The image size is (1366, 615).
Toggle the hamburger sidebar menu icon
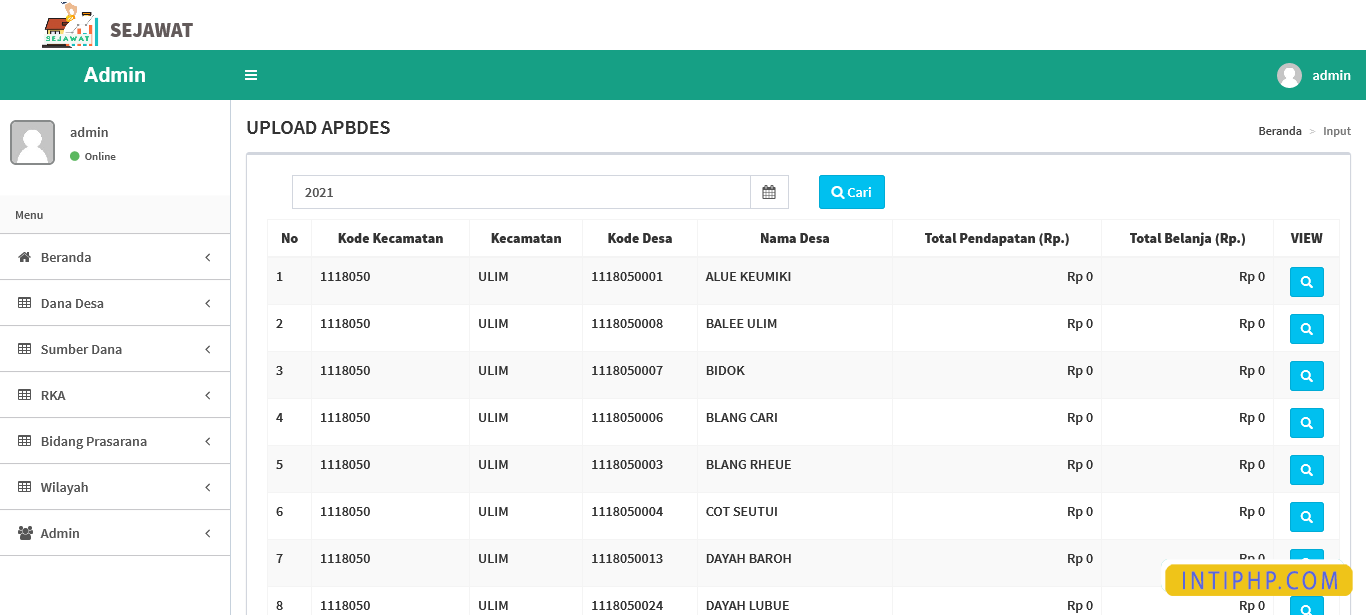coord(251,75)
